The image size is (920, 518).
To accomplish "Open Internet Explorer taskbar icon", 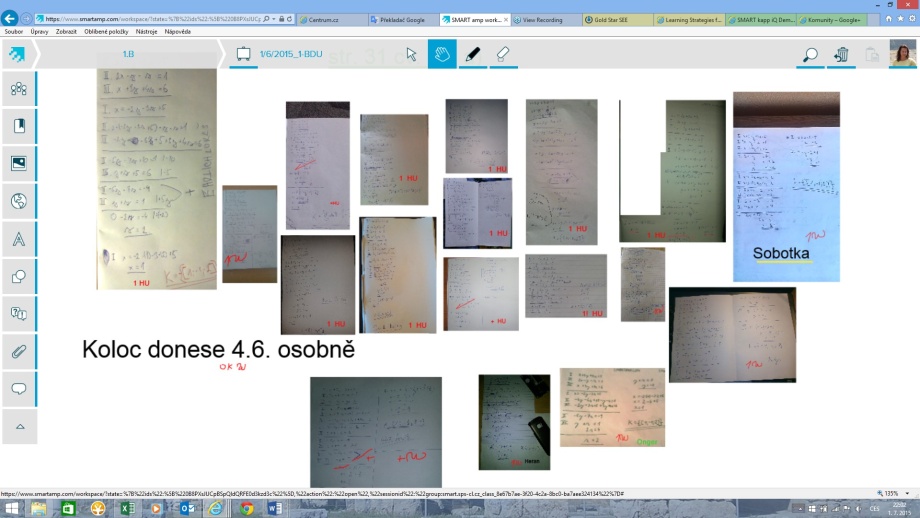I will 216,508.
